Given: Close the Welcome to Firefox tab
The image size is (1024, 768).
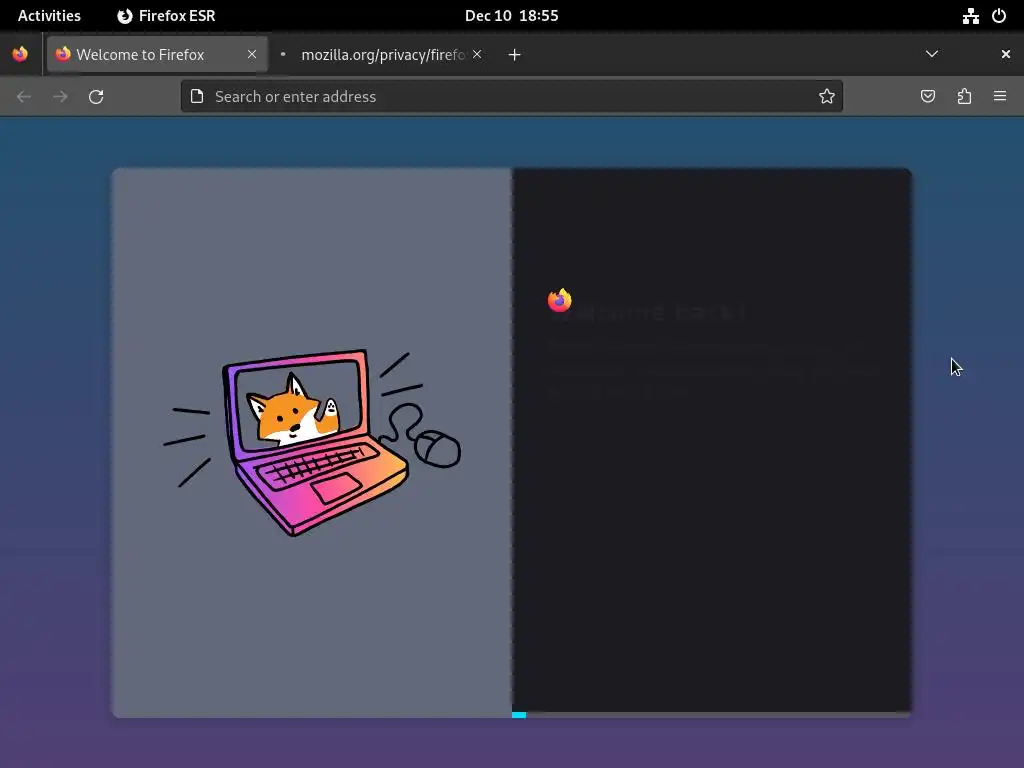Looking at the screenshot, I should [252, 54].
